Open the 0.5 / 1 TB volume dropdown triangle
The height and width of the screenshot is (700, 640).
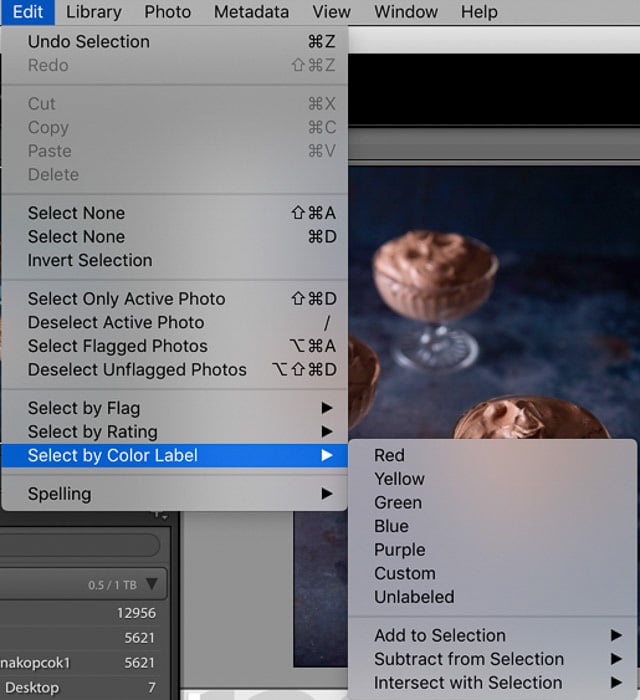(152, 584)
